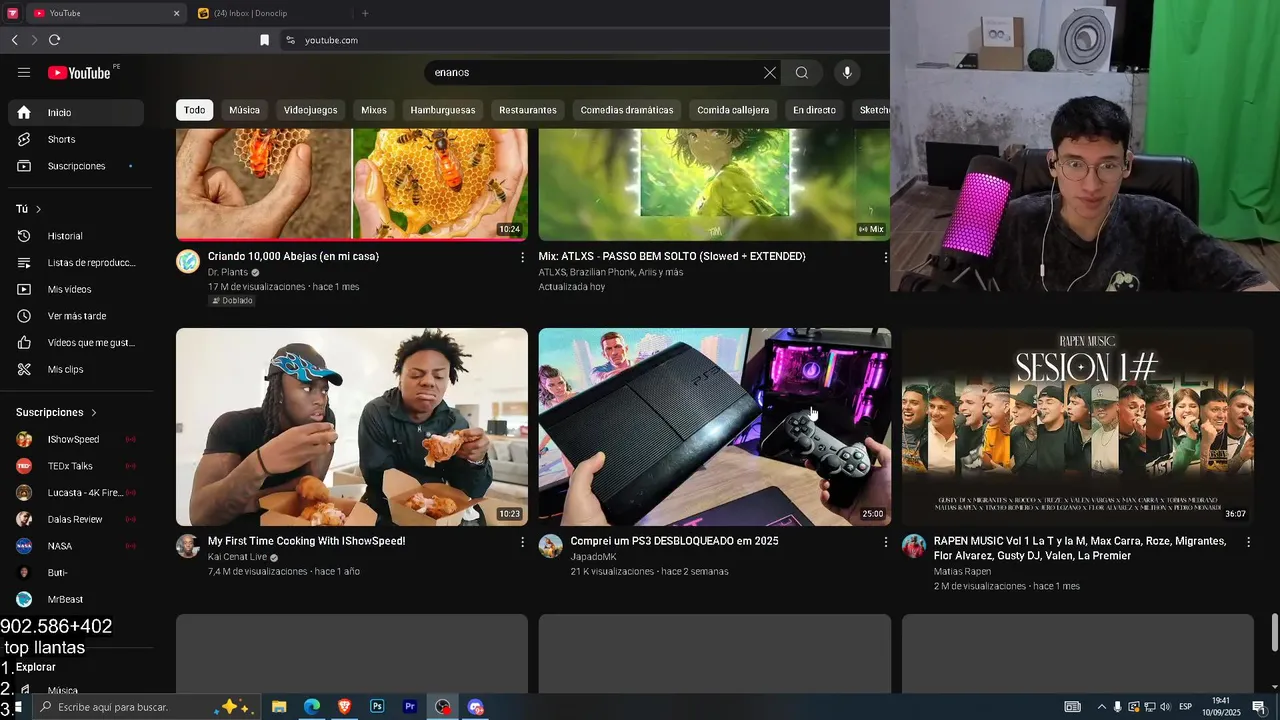Select the Restaurantes filter chip
This screenshot has height=720, width=1280.
(x=528, y=110)
